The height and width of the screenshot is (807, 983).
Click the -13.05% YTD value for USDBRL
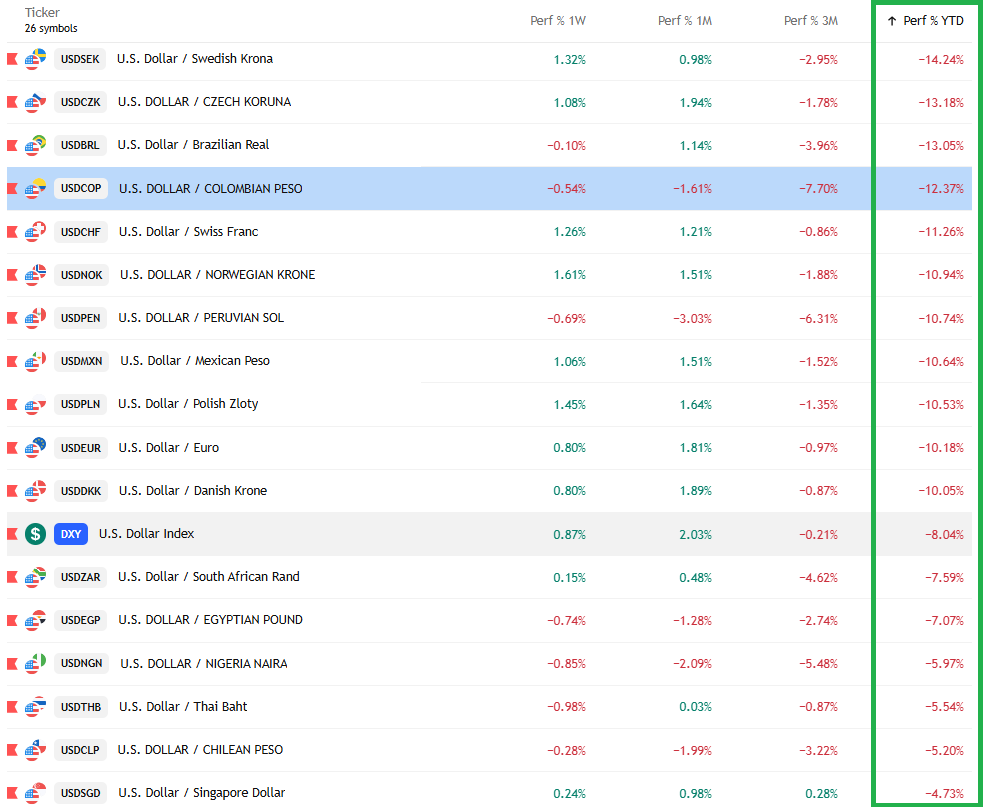coord(941,146)
